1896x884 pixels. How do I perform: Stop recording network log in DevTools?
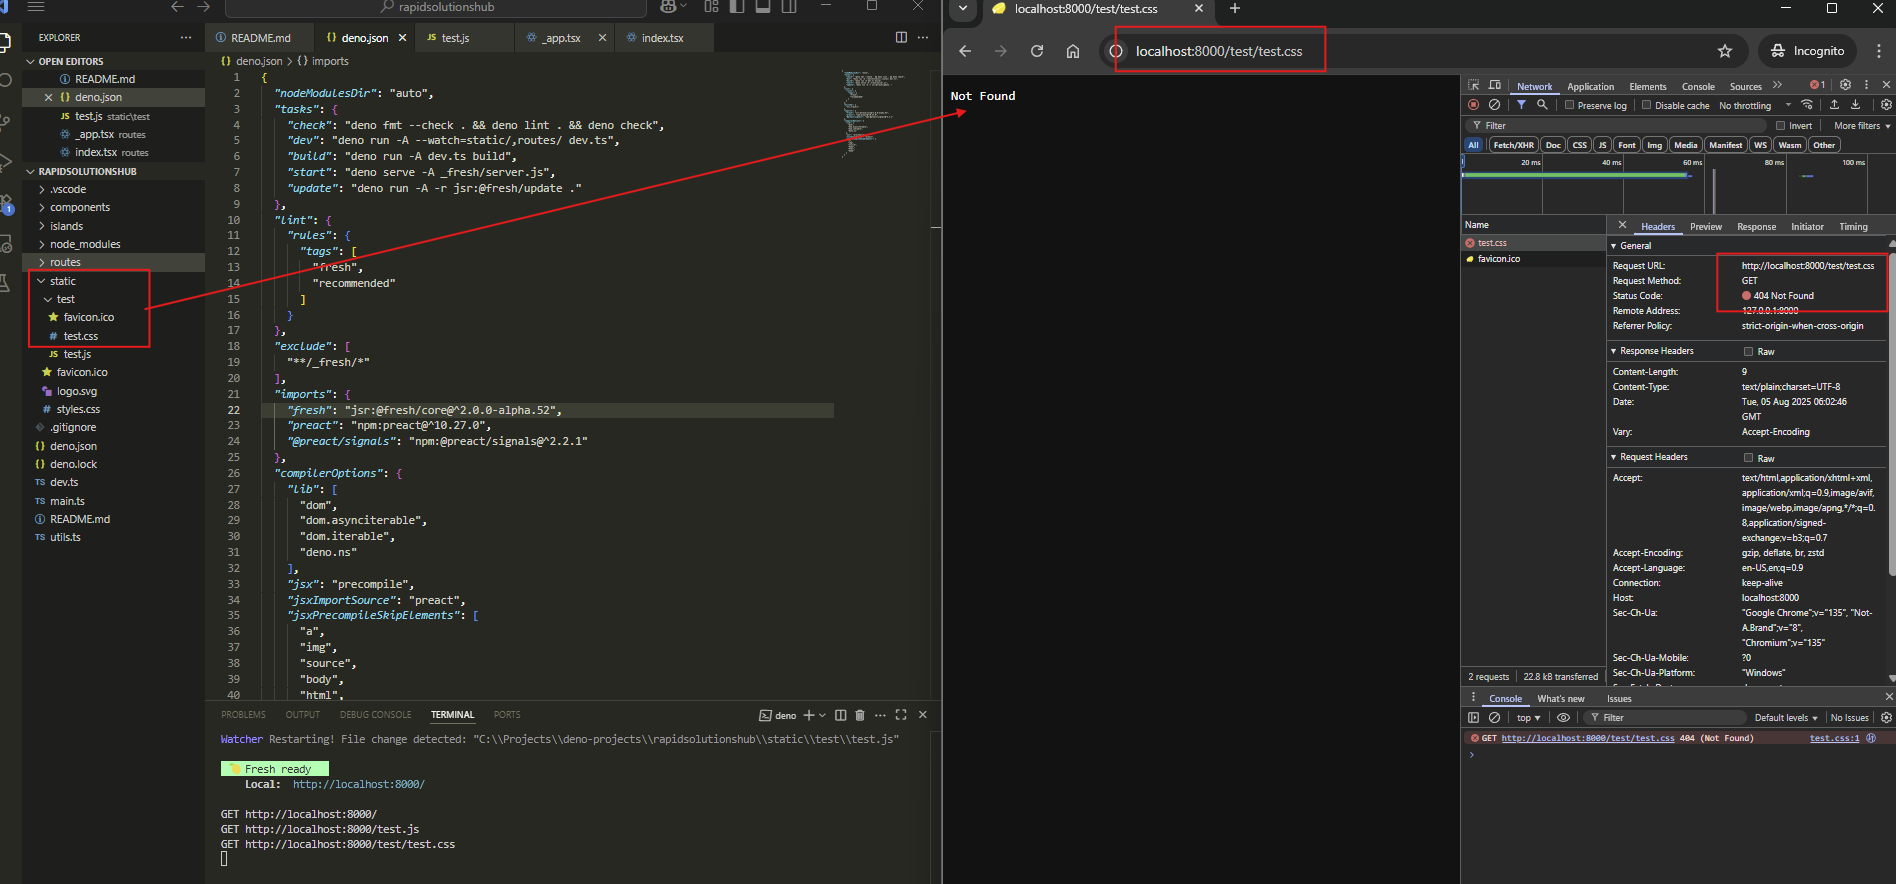(x=1473, y=105)
